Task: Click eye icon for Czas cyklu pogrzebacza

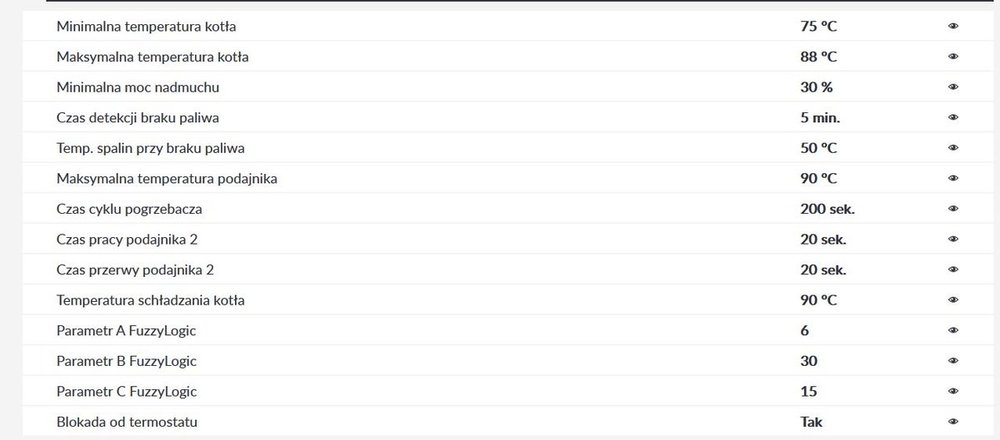Action: tap(953, 209)
